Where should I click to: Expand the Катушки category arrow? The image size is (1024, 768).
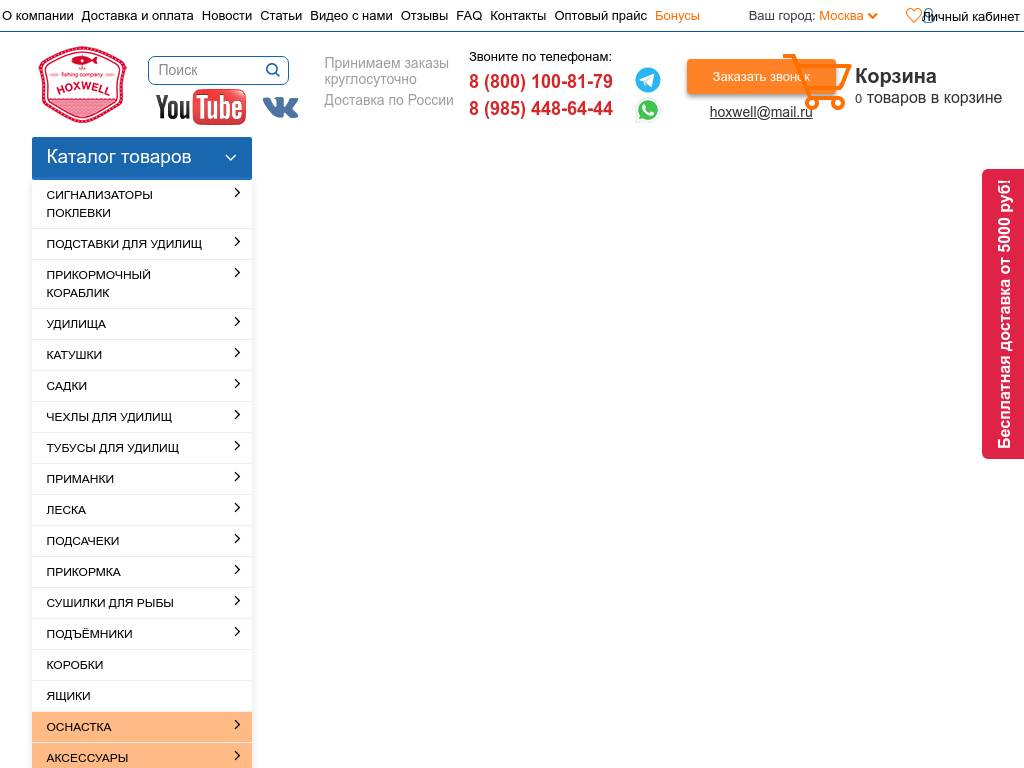click(237, 353)
